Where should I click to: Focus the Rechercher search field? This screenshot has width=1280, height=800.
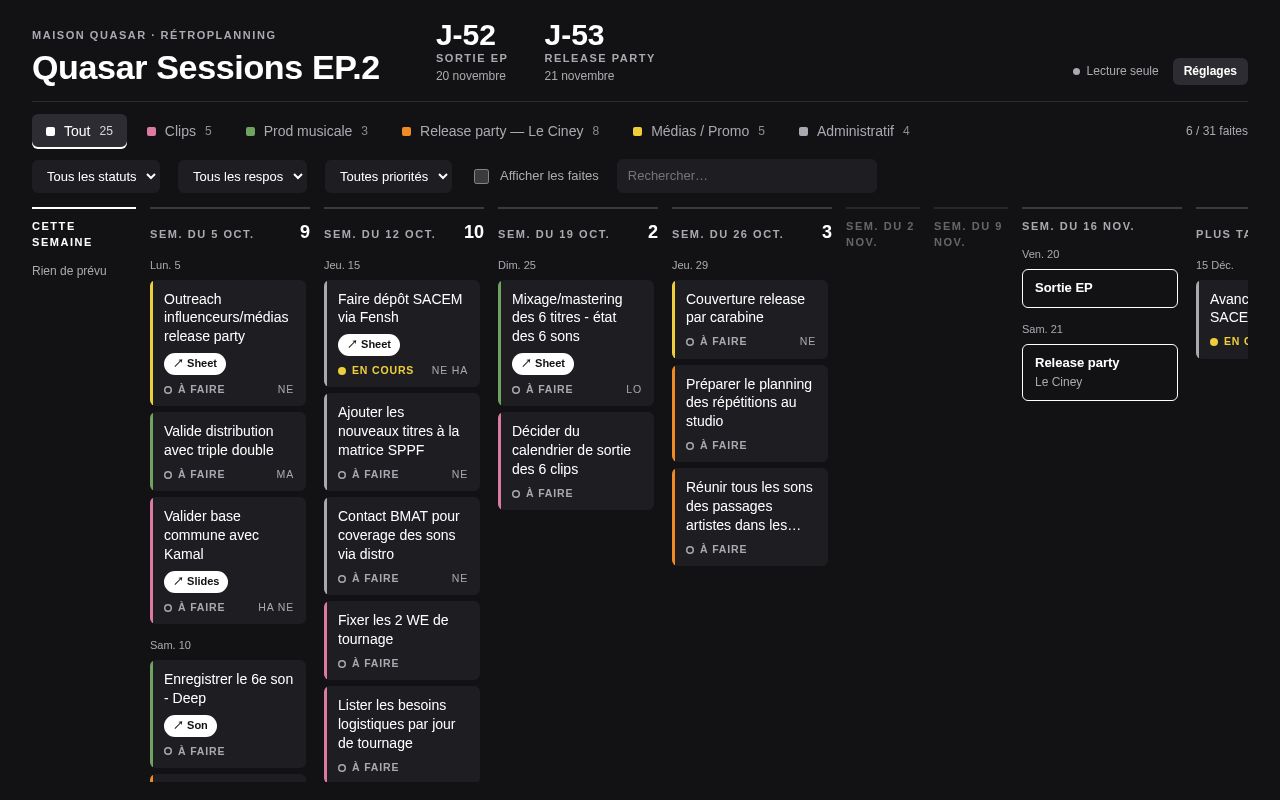point(747,176)
